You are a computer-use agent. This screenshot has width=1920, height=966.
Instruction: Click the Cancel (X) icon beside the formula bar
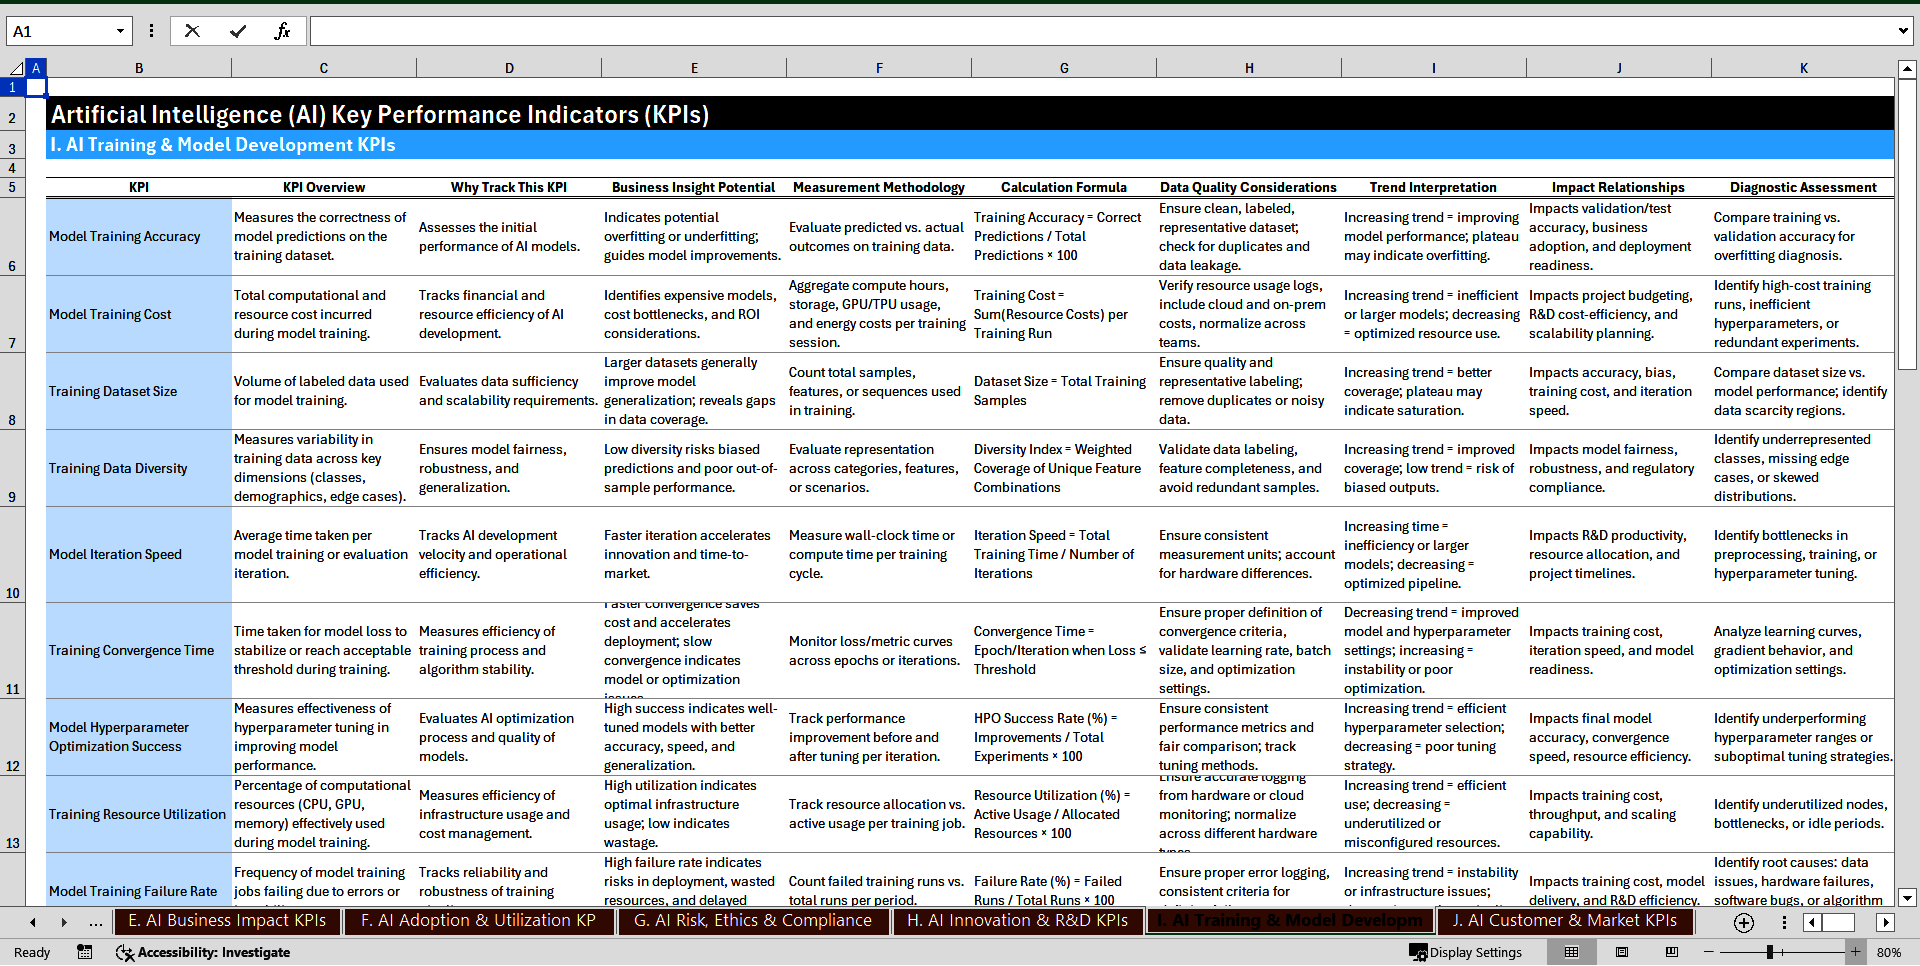pos(192,30)
